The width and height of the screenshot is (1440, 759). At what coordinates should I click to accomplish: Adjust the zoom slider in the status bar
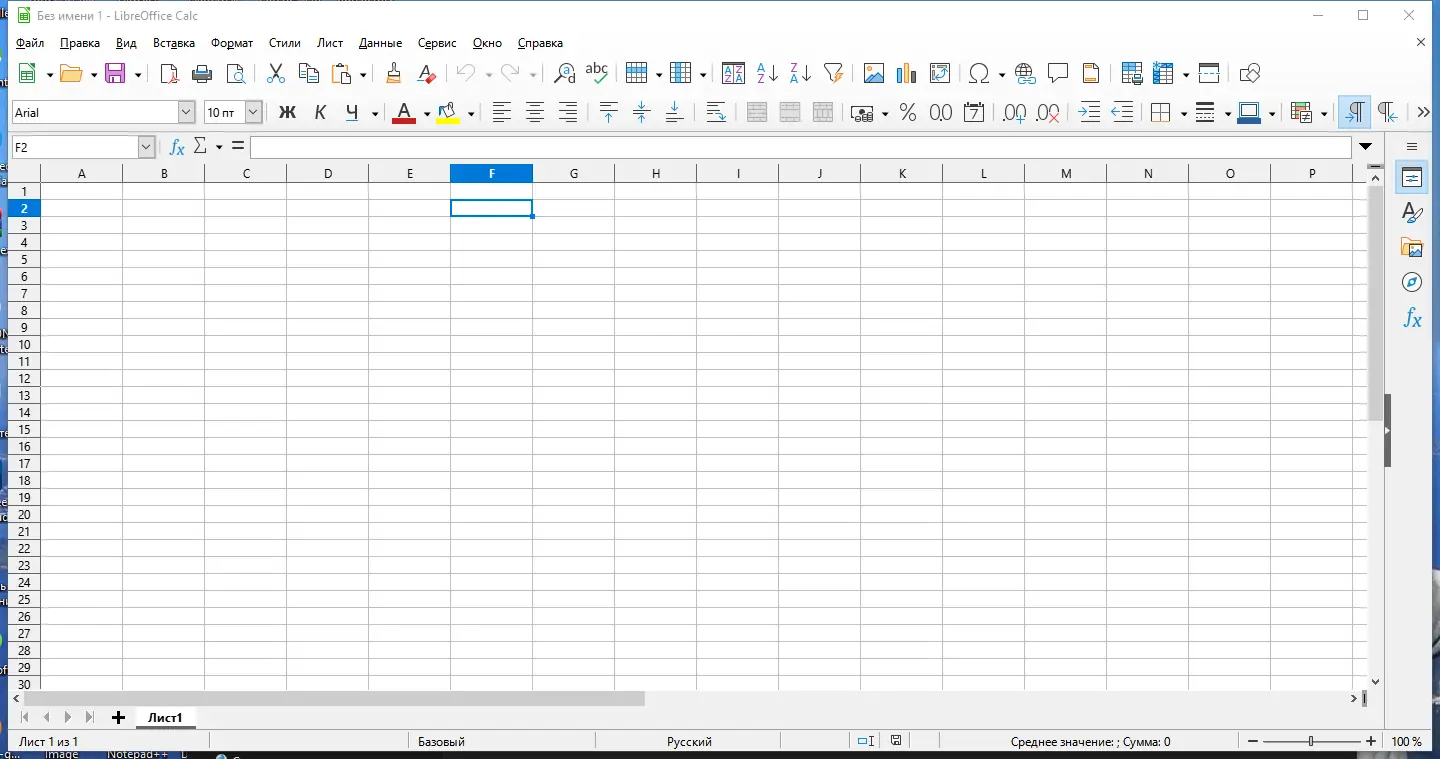(x=1310, y=741)
